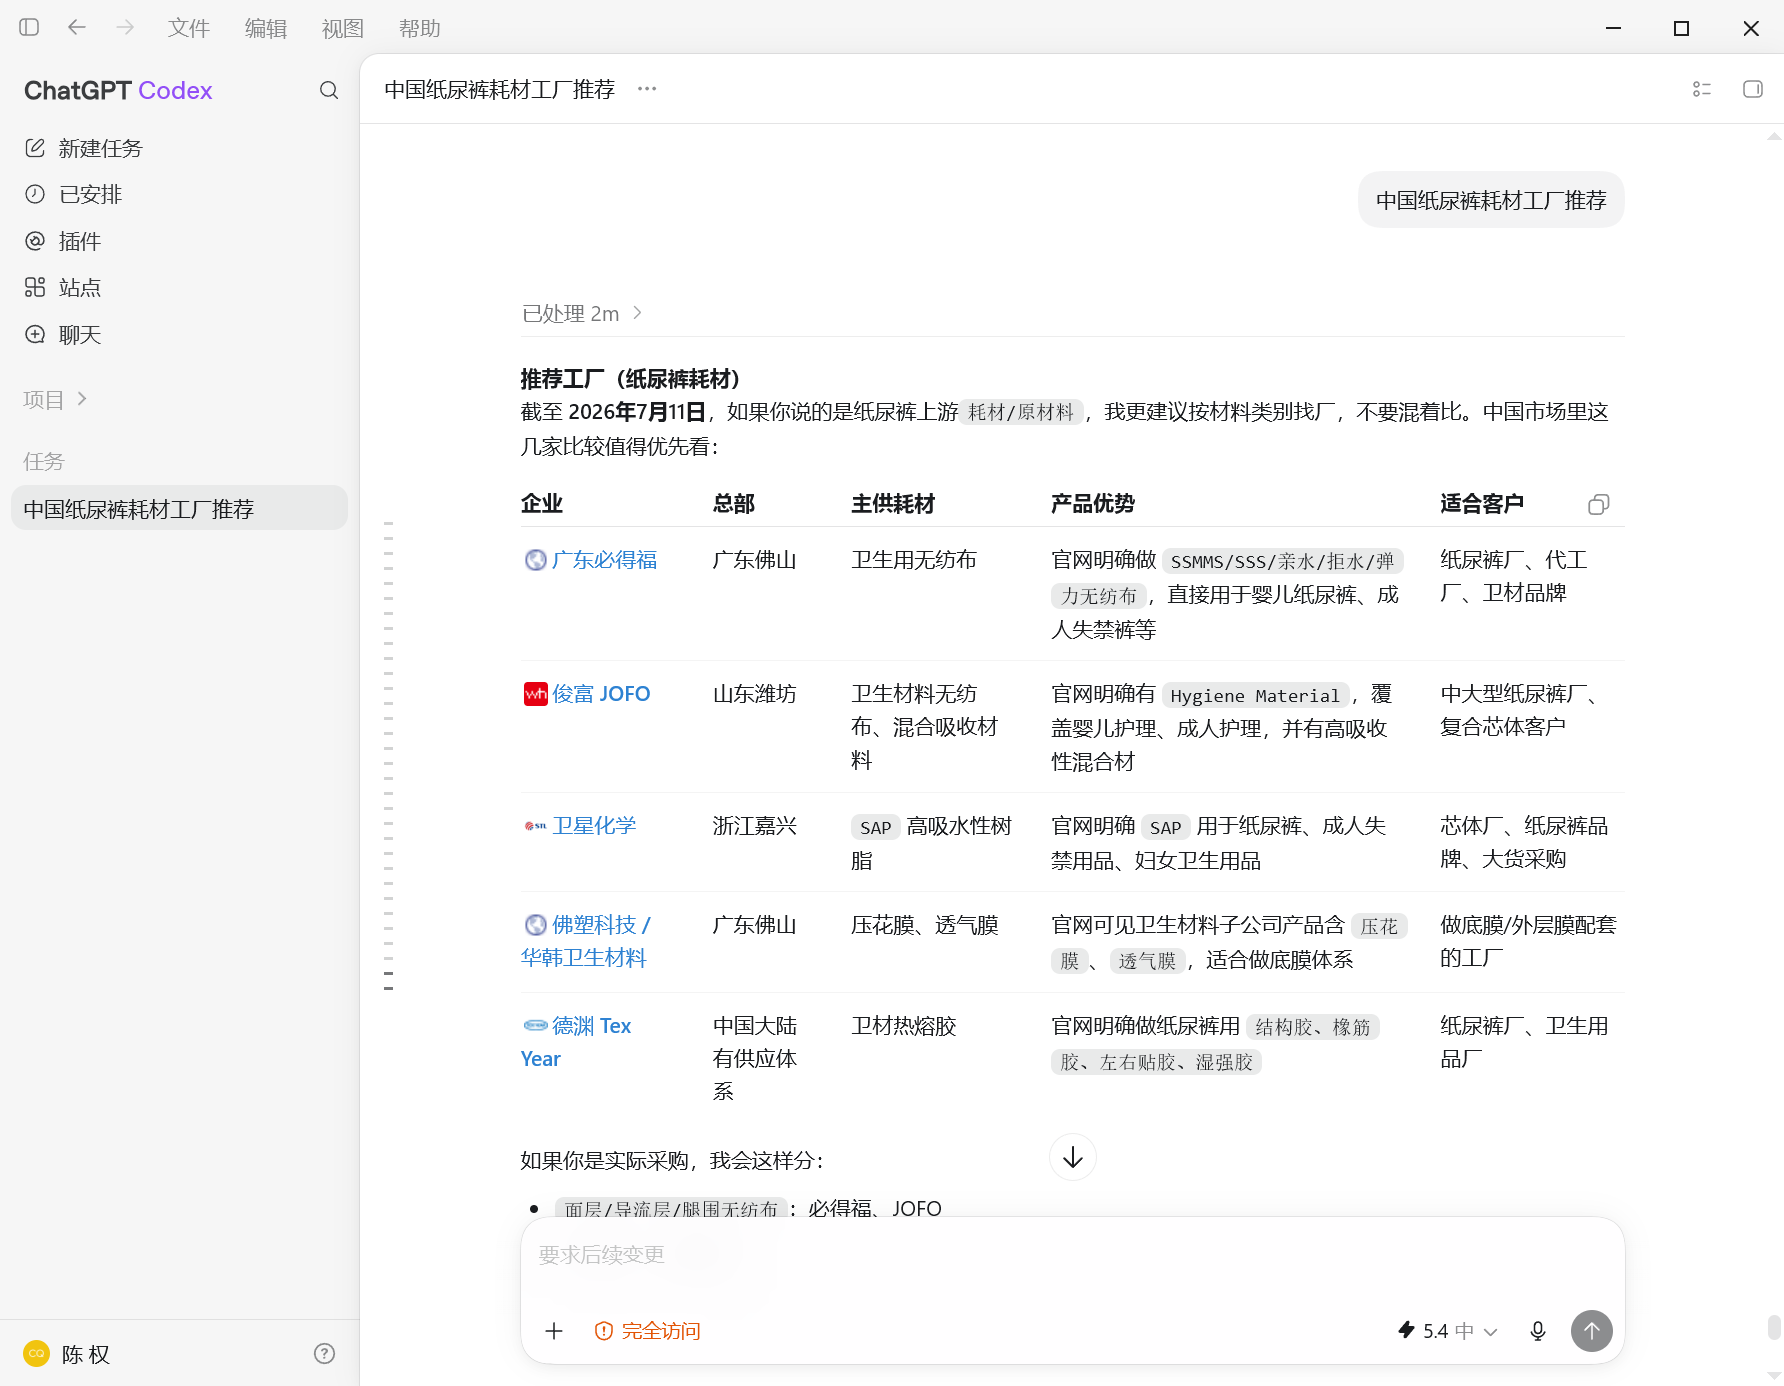The height and width of the screenshot is (1386, 1784).
Task: Go forward with the right arrow
Action: pyautogui.click(x=125, y=28)
